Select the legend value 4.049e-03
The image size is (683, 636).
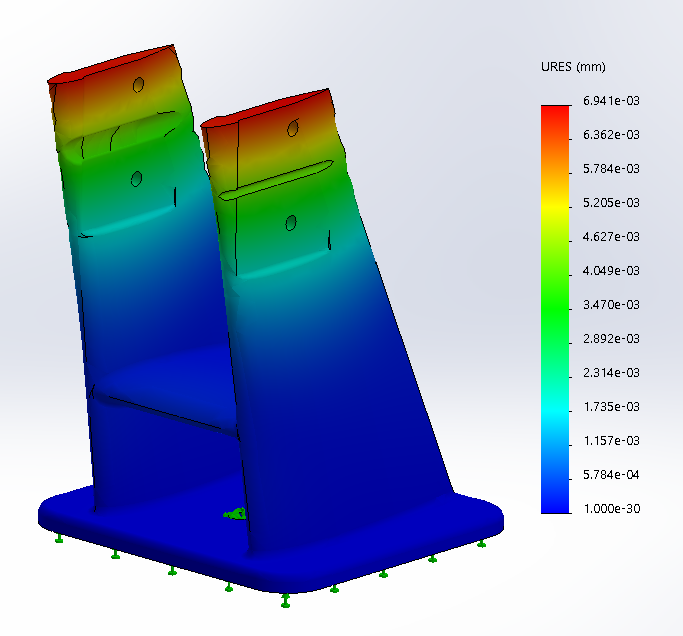tap(611, 271)
